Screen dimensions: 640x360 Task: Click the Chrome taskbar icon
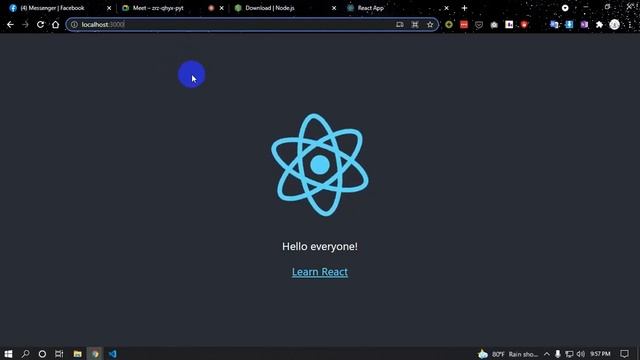[x=95, y=353]
